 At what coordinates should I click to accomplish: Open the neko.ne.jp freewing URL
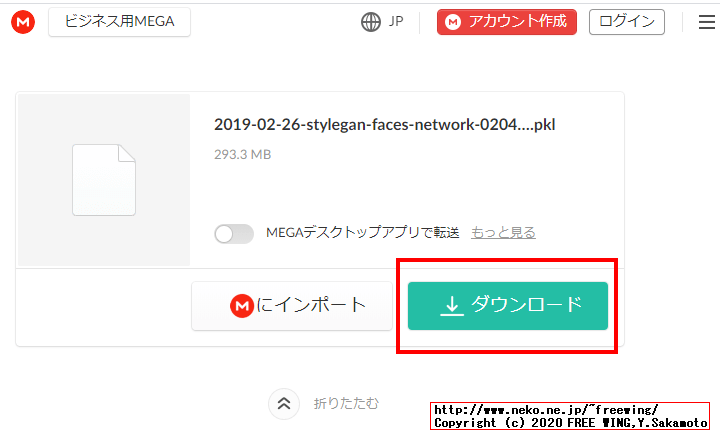(x=546, y=410)
